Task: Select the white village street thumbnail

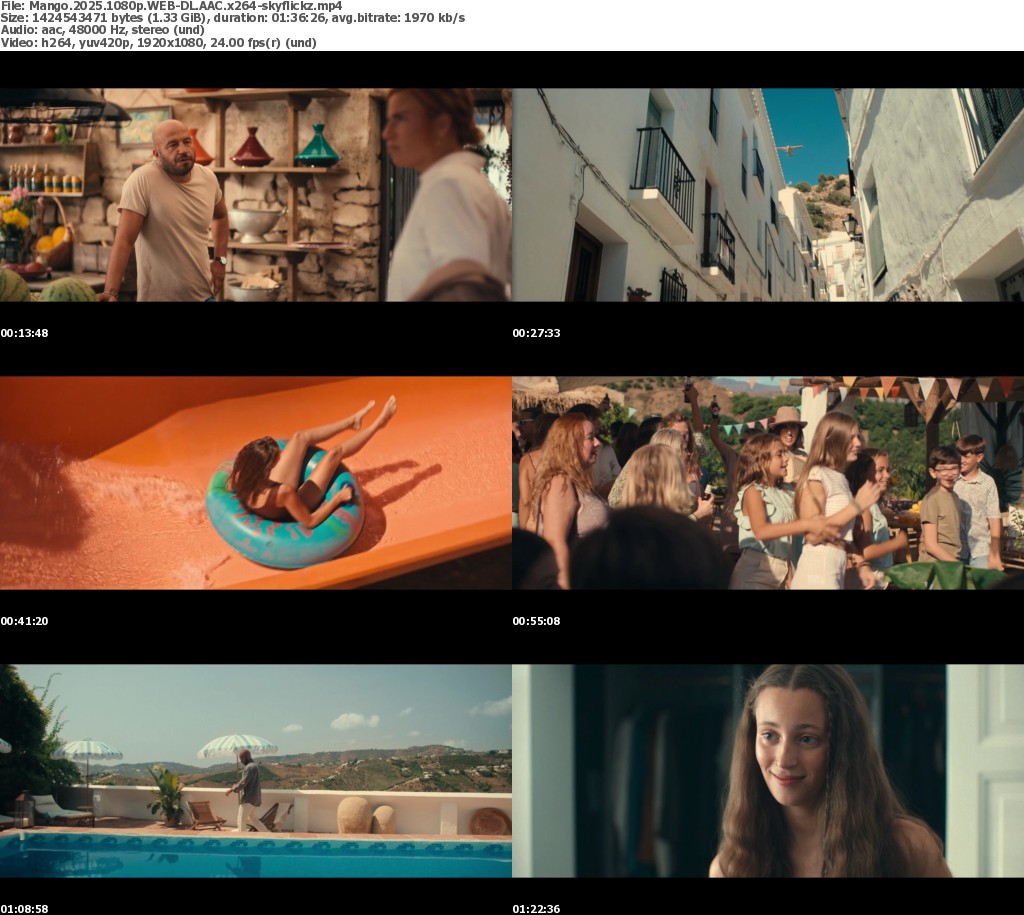Action: click(x=767, y=195)
